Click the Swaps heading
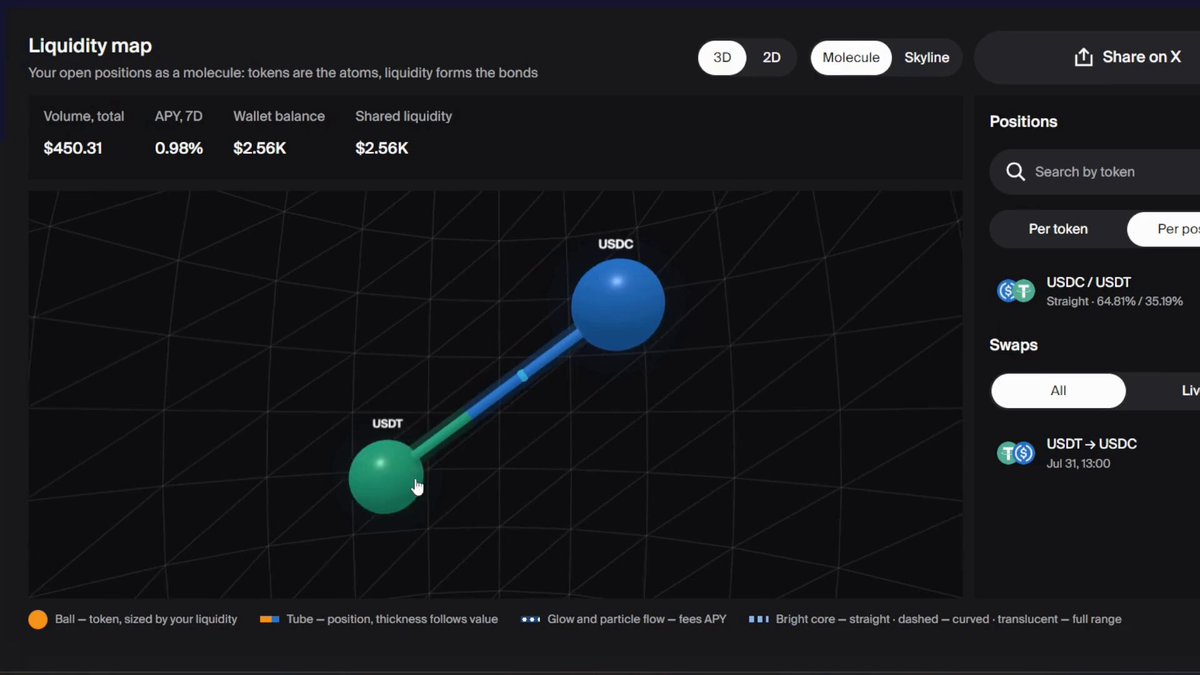 pos(1014,345)
